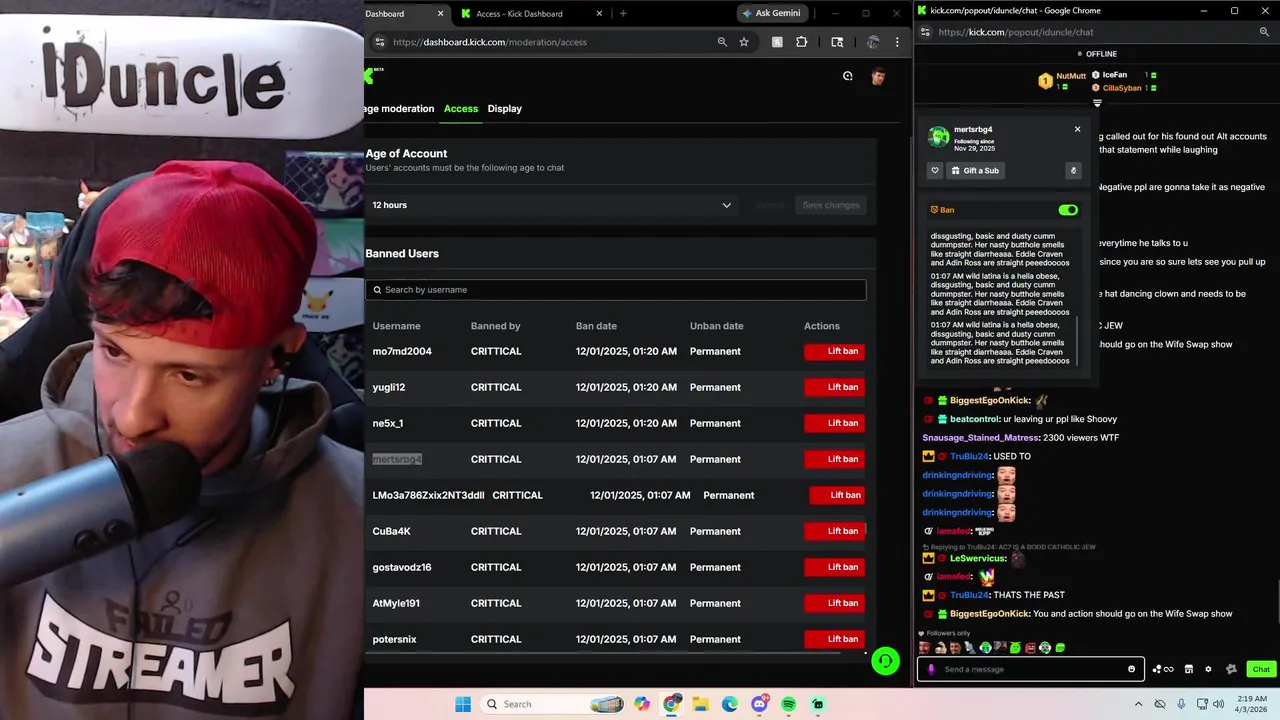Open the chat shop icon
The width and height of the screenshot is (1280, 720).
(1189, 669)
